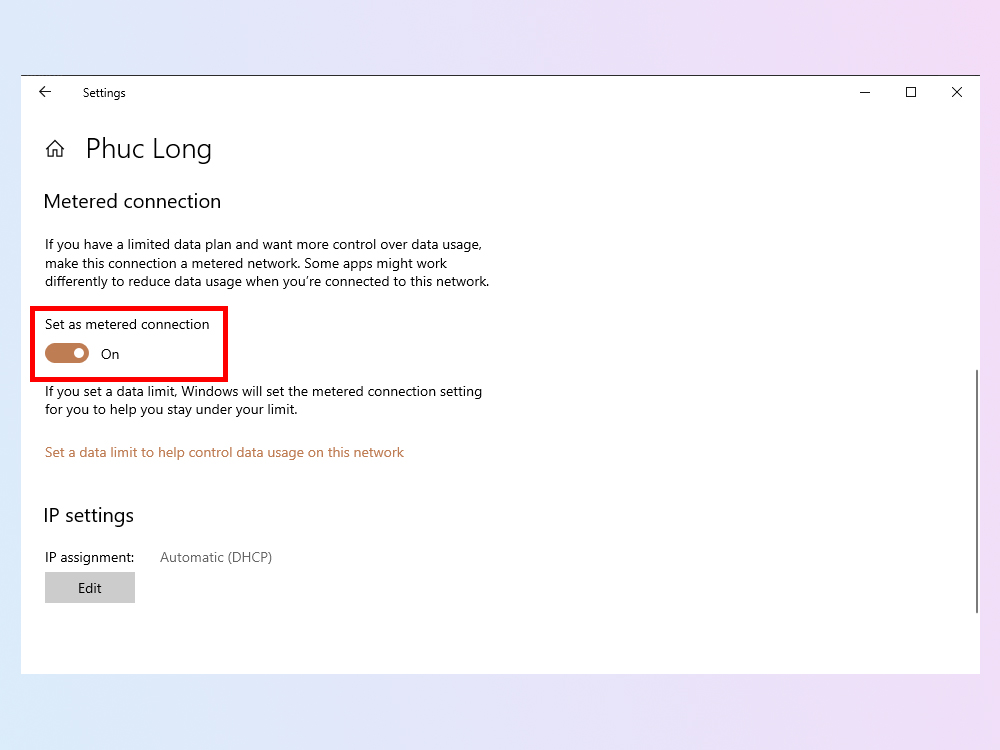Click the IP settings heading
The image size is (1000, 750).
coord(89,515)
